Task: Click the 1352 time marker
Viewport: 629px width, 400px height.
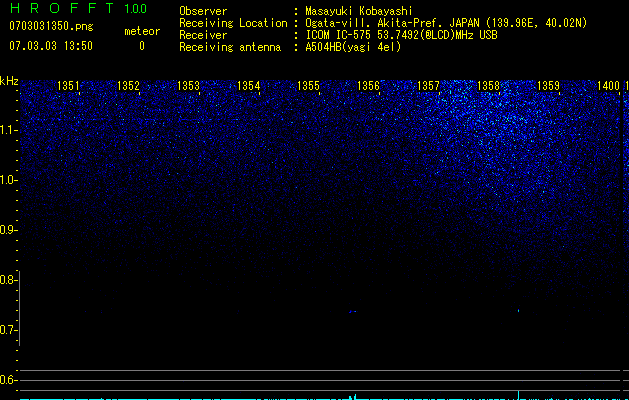Action: click(128, 86)
